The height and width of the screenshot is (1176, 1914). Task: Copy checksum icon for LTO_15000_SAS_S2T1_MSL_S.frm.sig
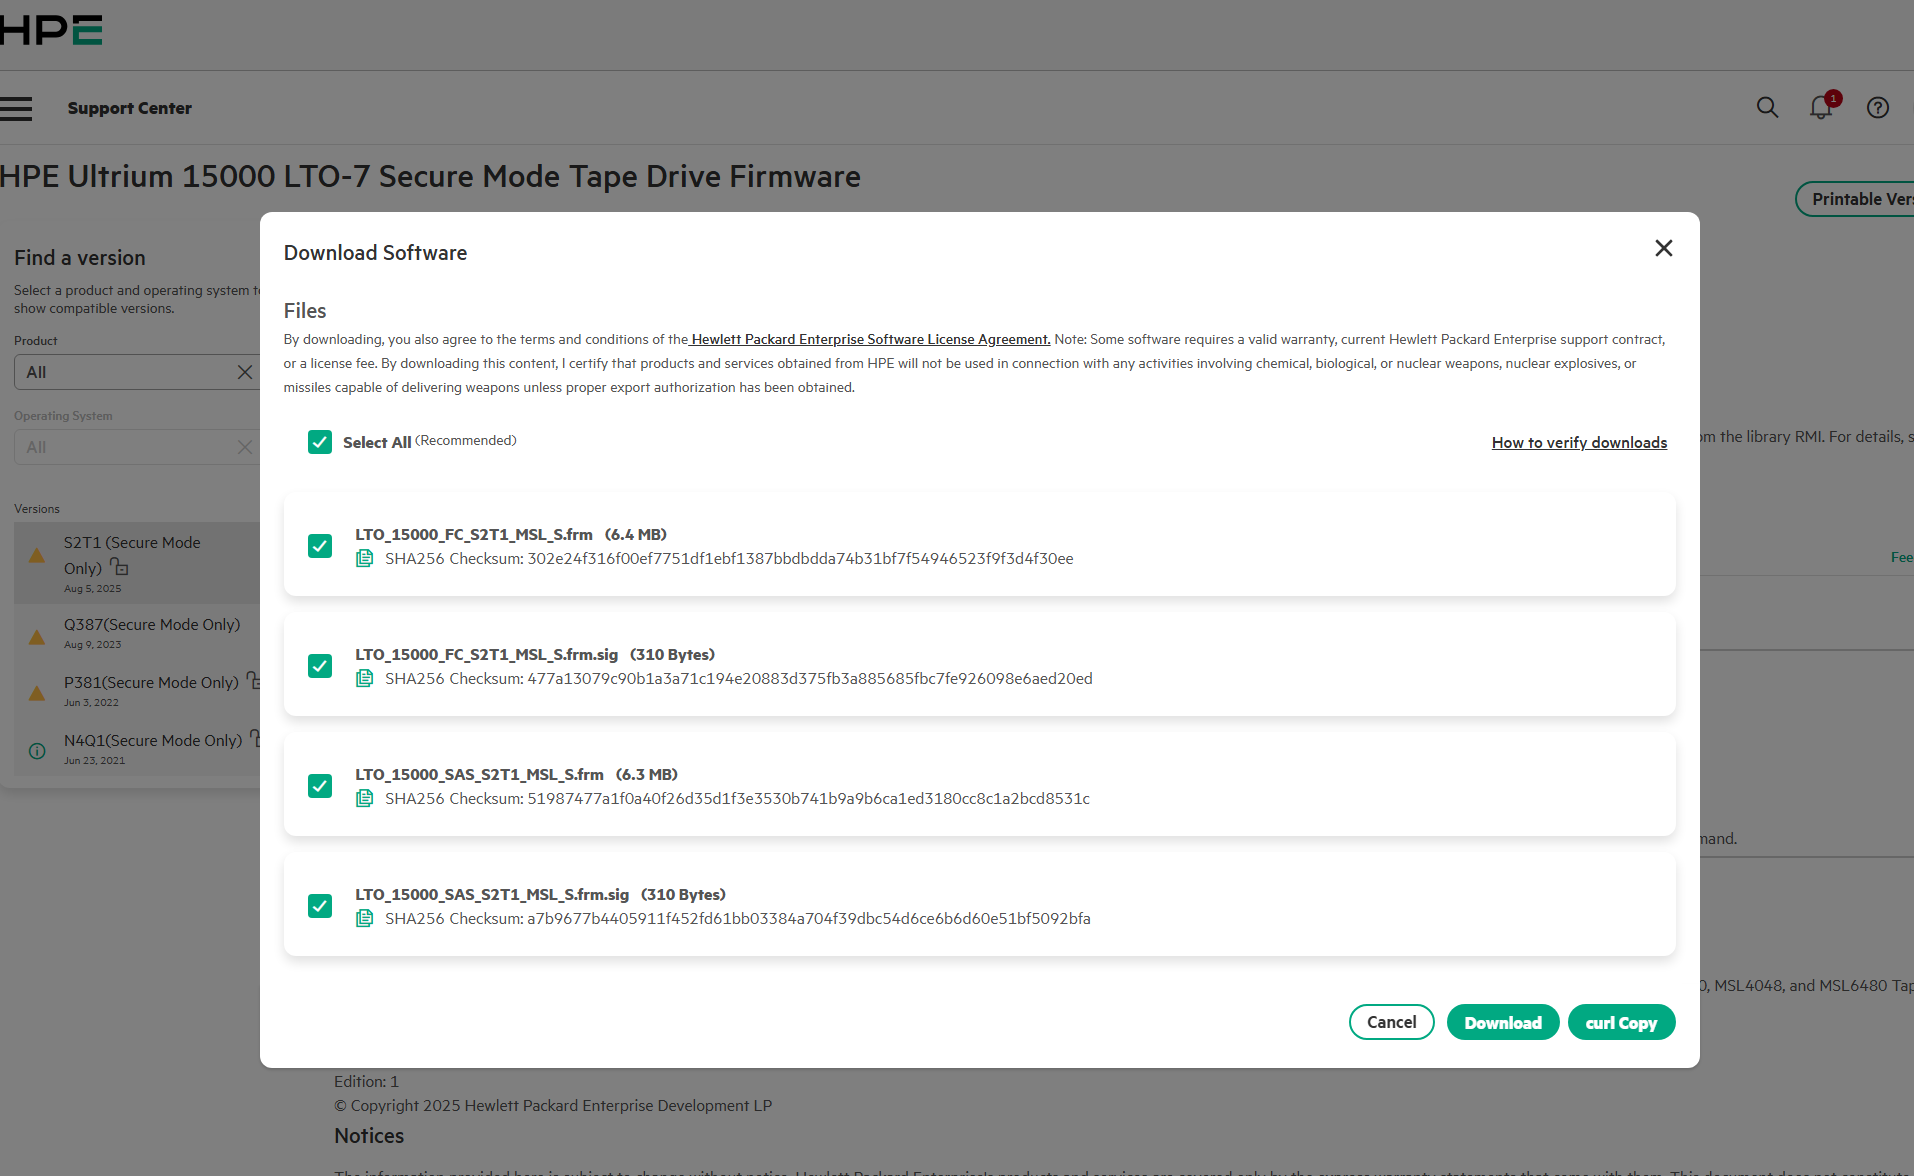point(365,919)
